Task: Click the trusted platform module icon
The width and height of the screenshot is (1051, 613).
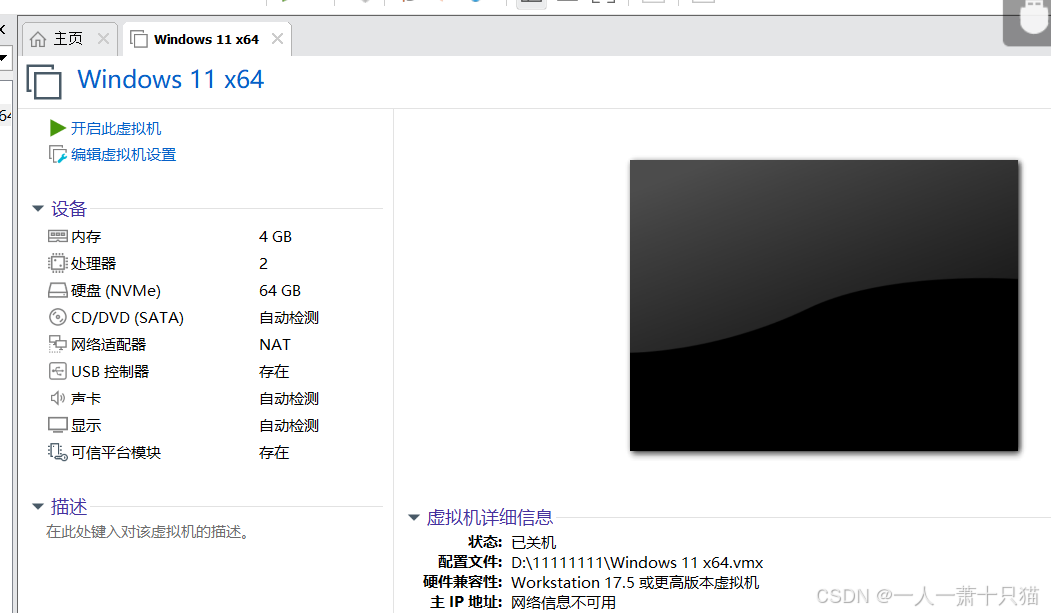Action: coord(58,452)
